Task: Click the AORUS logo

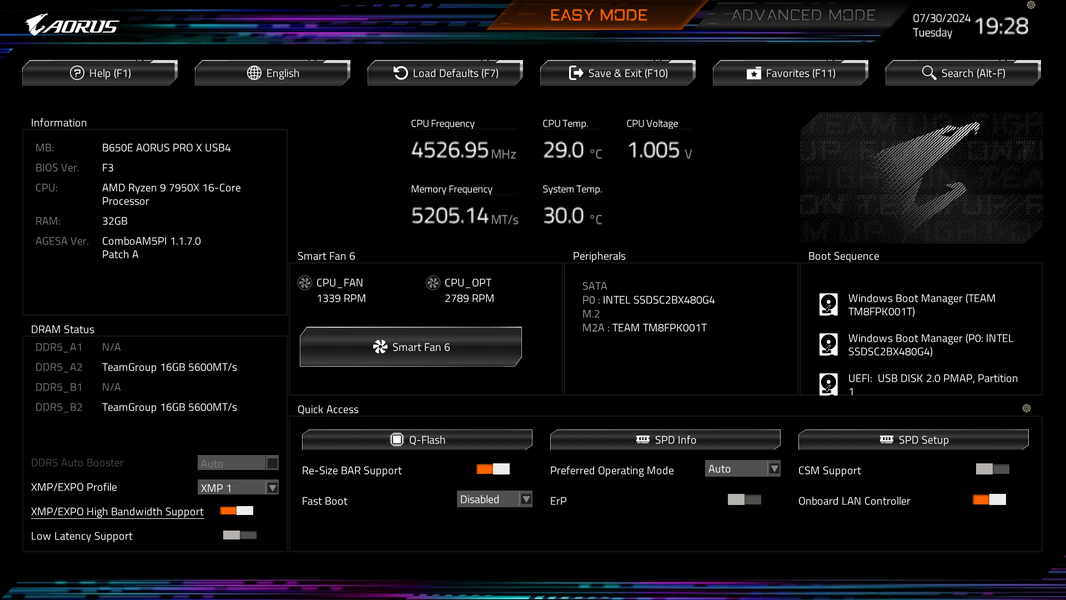Action: 72,25
